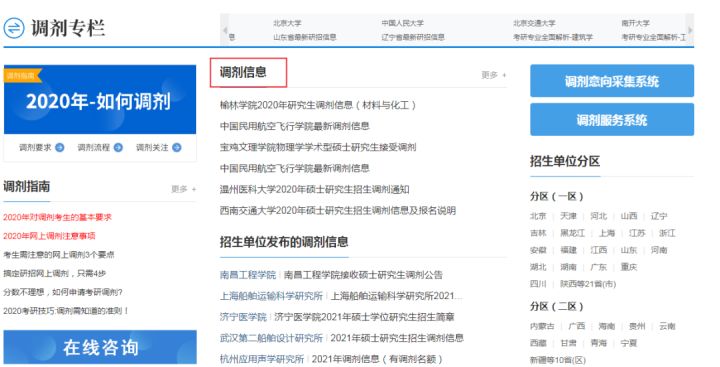Select region 山西 in 分区一区
720x367 pixels.
[629, 216]
